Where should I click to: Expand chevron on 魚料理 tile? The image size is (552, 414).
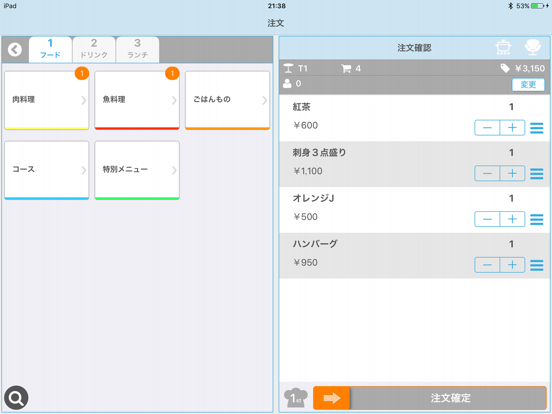pyautogui.click(x=174, y=100)
